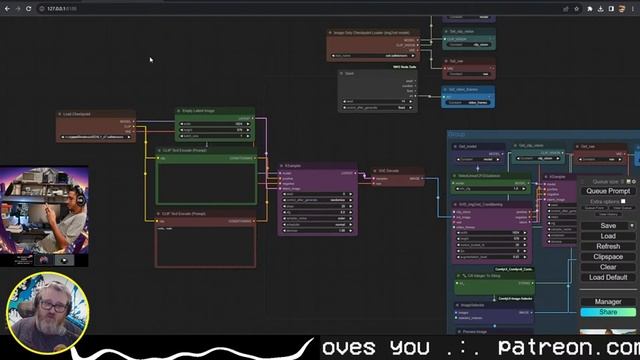
Task: Collapse the left KSampler node dot
Action: [x=282, y=166]
